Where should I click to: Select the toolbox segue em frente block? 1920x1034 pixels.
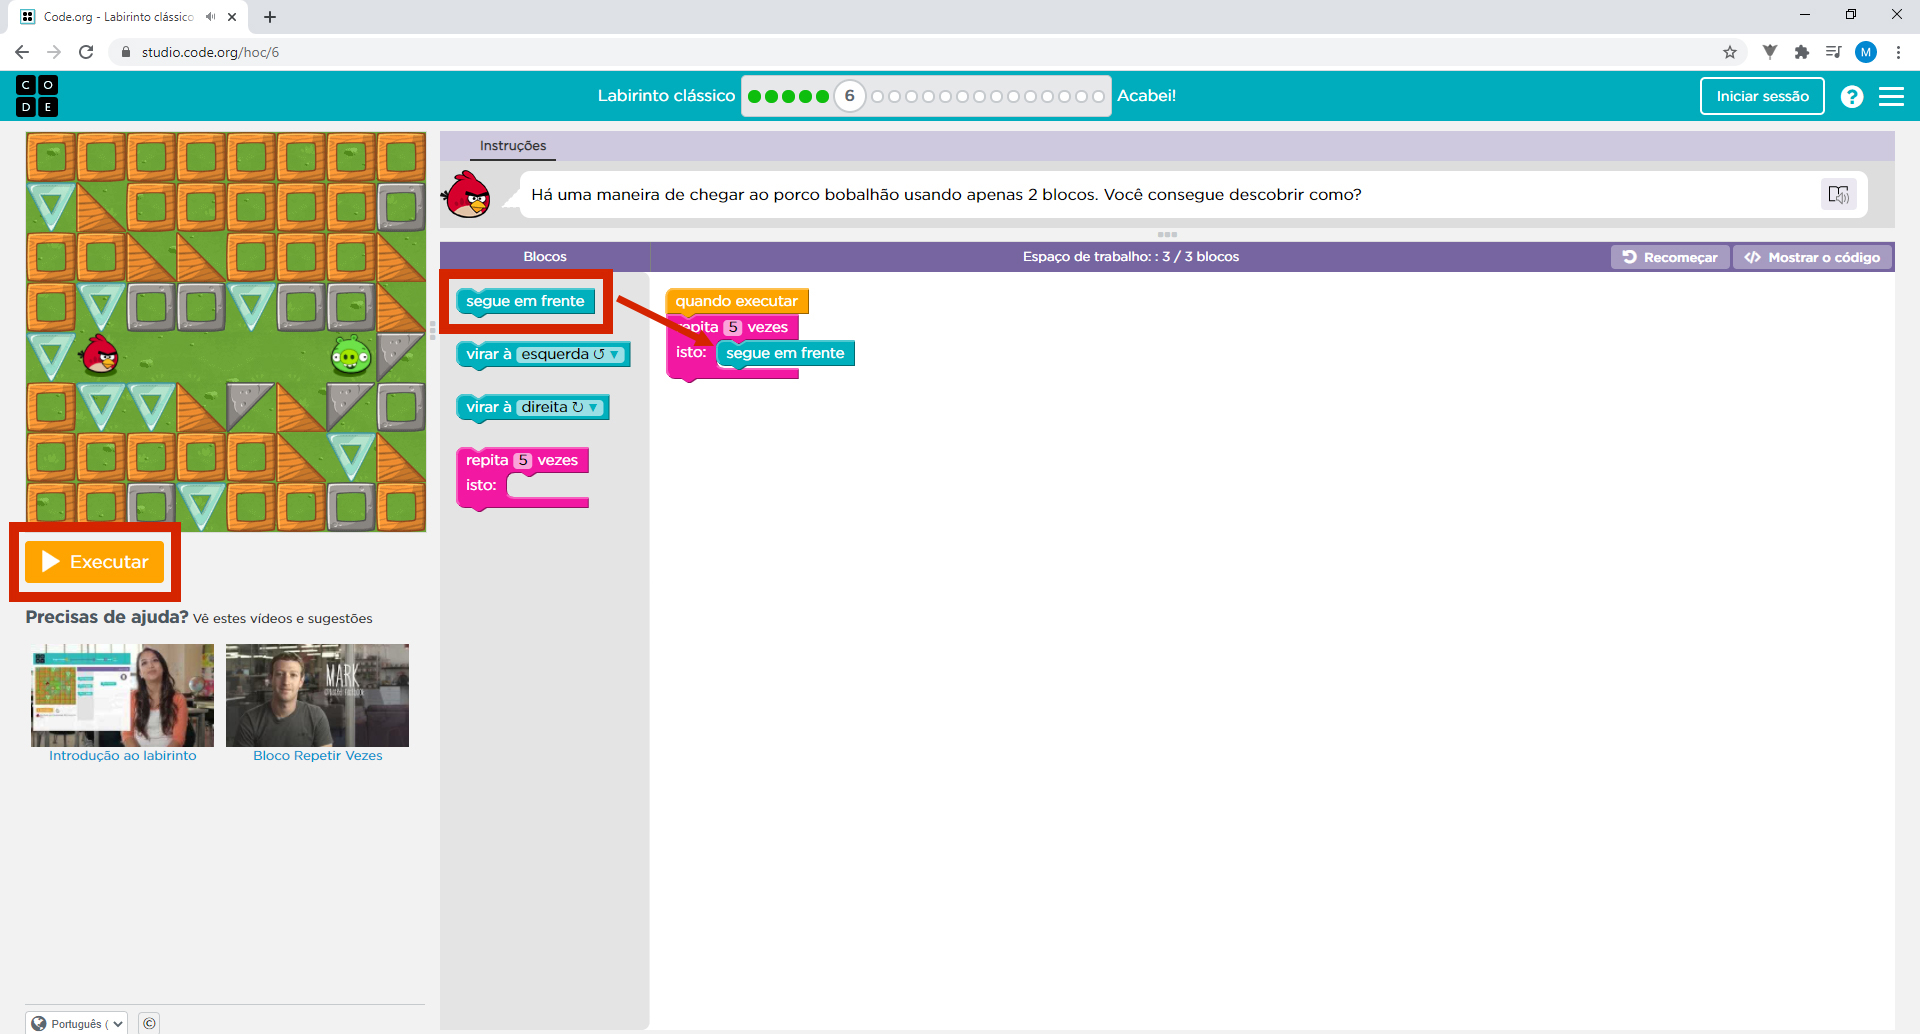click(x=525, y=301)
